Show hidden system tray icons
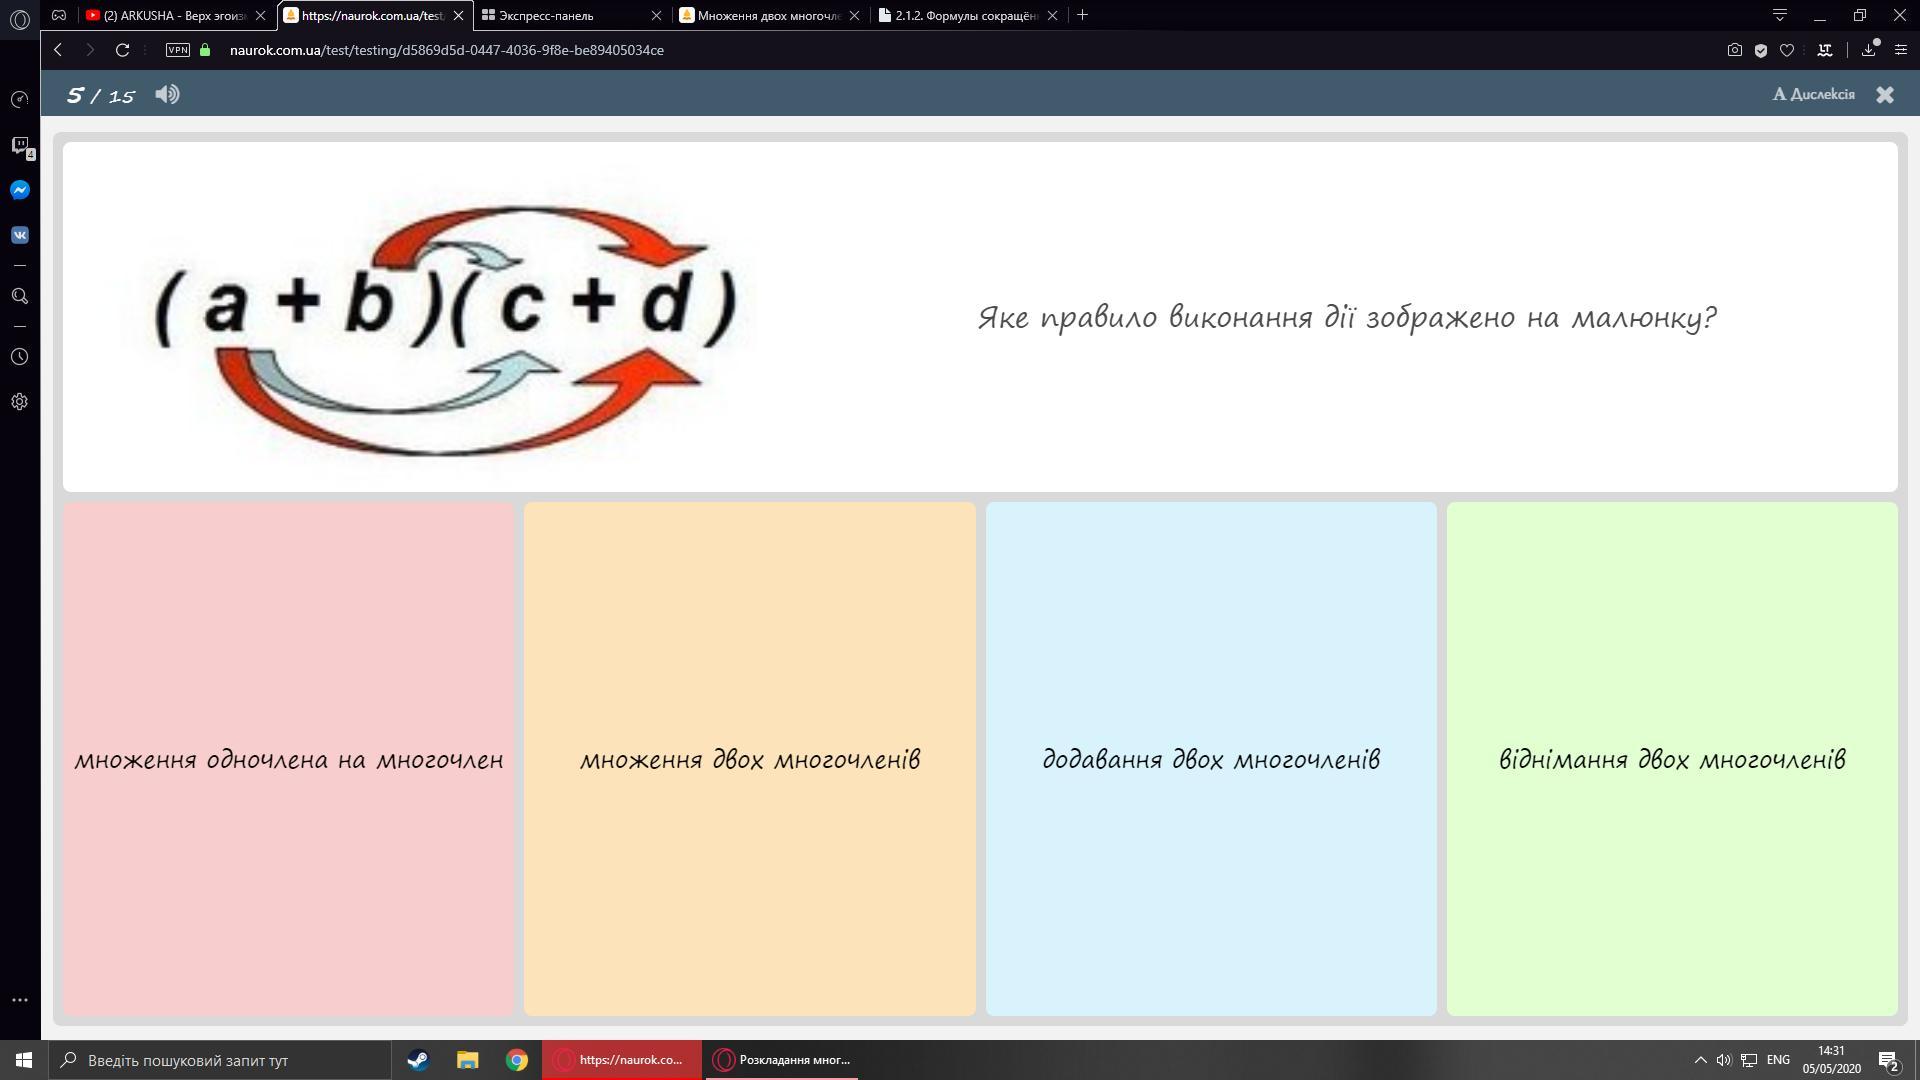 pos(1700,1060)
